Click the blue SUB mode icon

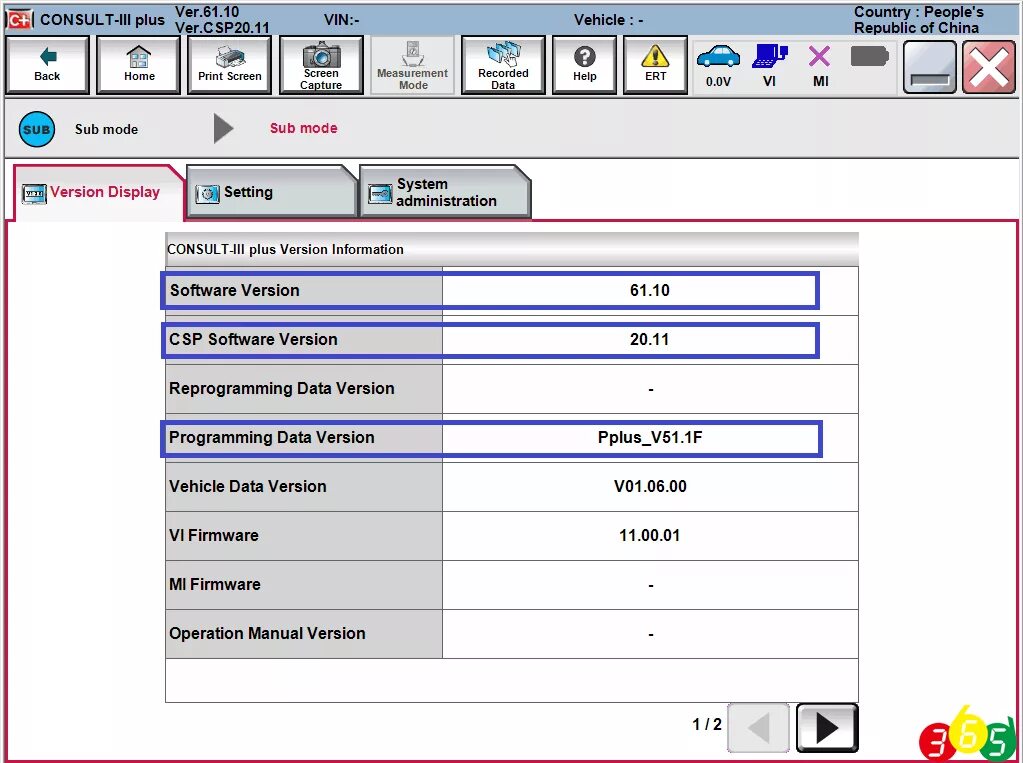click(x=37, y=129)
